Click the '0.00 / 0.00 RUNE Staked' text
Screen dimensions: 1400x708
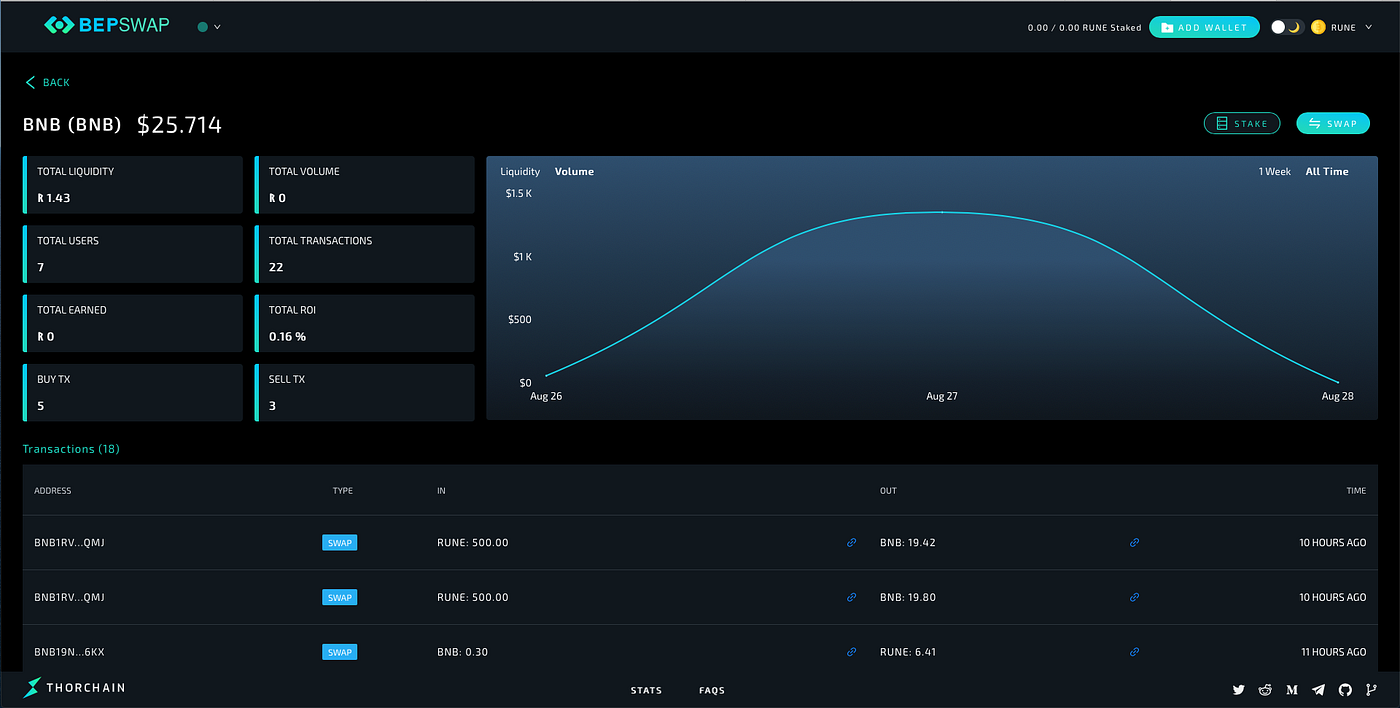[x=1084, y=28]
